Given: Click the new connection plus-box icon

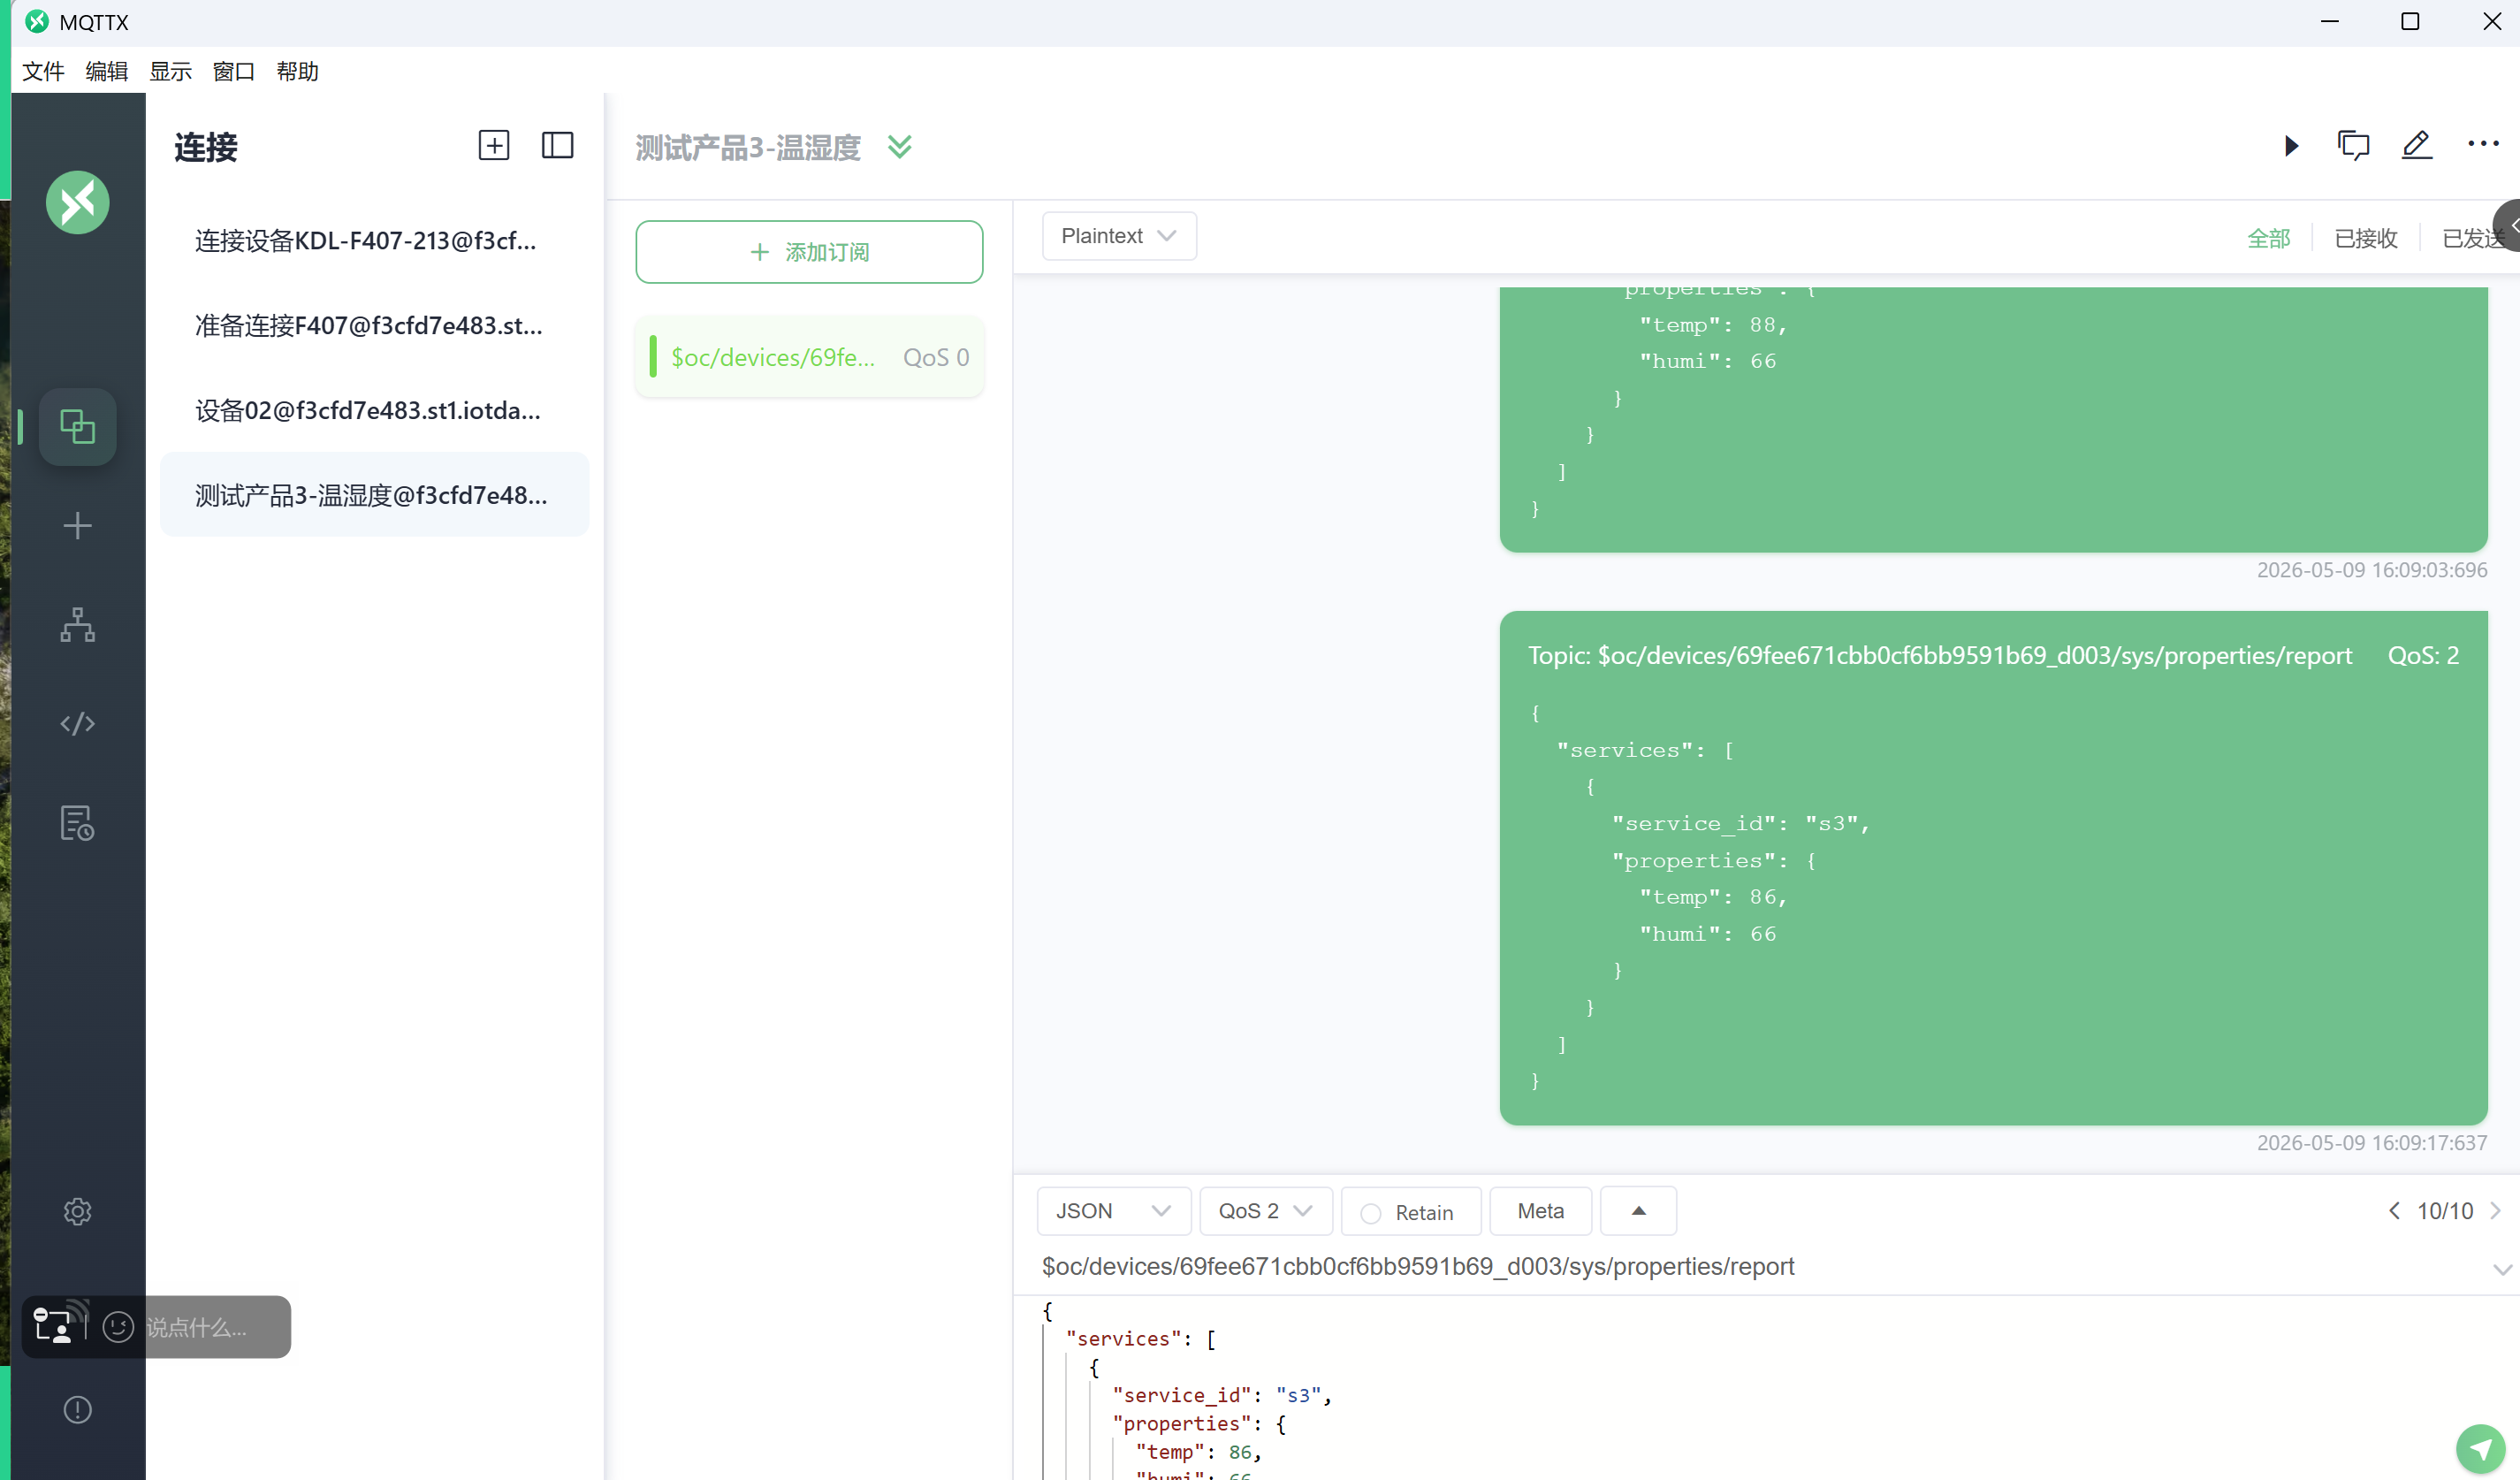Looking at the screenshot, I should pyautogui.click(x=494, y=146).
